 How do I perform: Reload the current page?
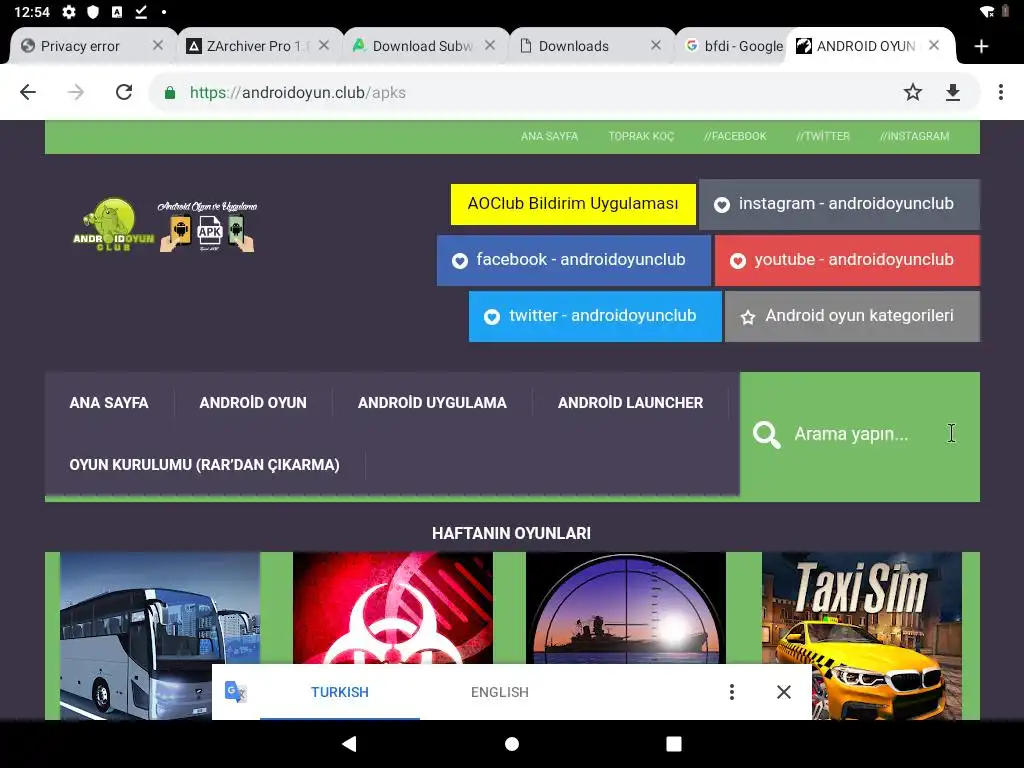click(x=124, y=92)
